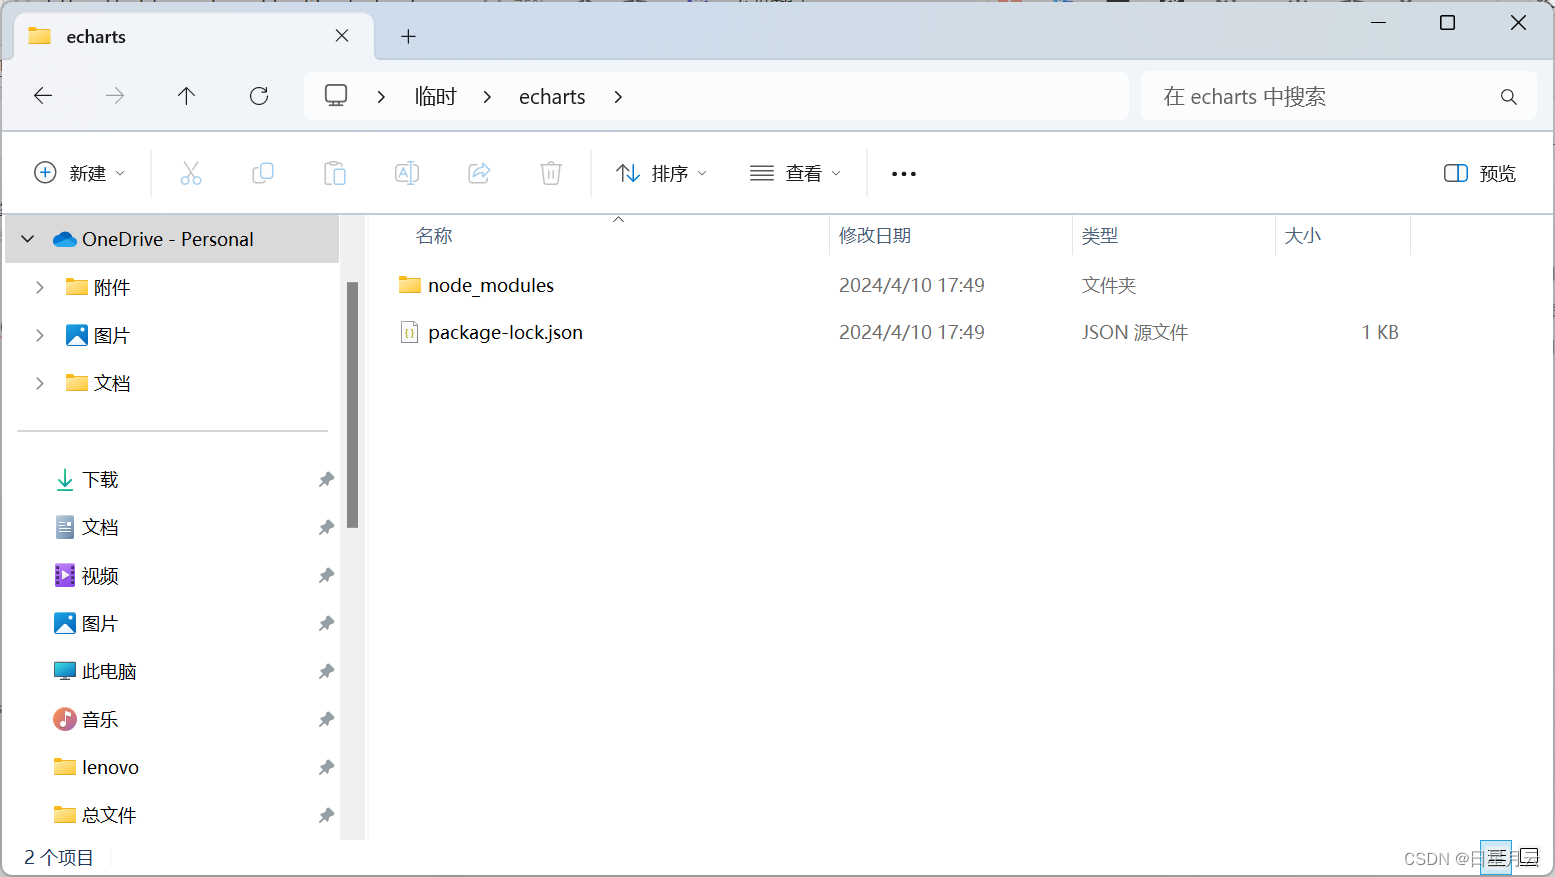This screenshot has width=1555, height=877.
Task: Click the Paste clipboard icon
Action: 335,173
